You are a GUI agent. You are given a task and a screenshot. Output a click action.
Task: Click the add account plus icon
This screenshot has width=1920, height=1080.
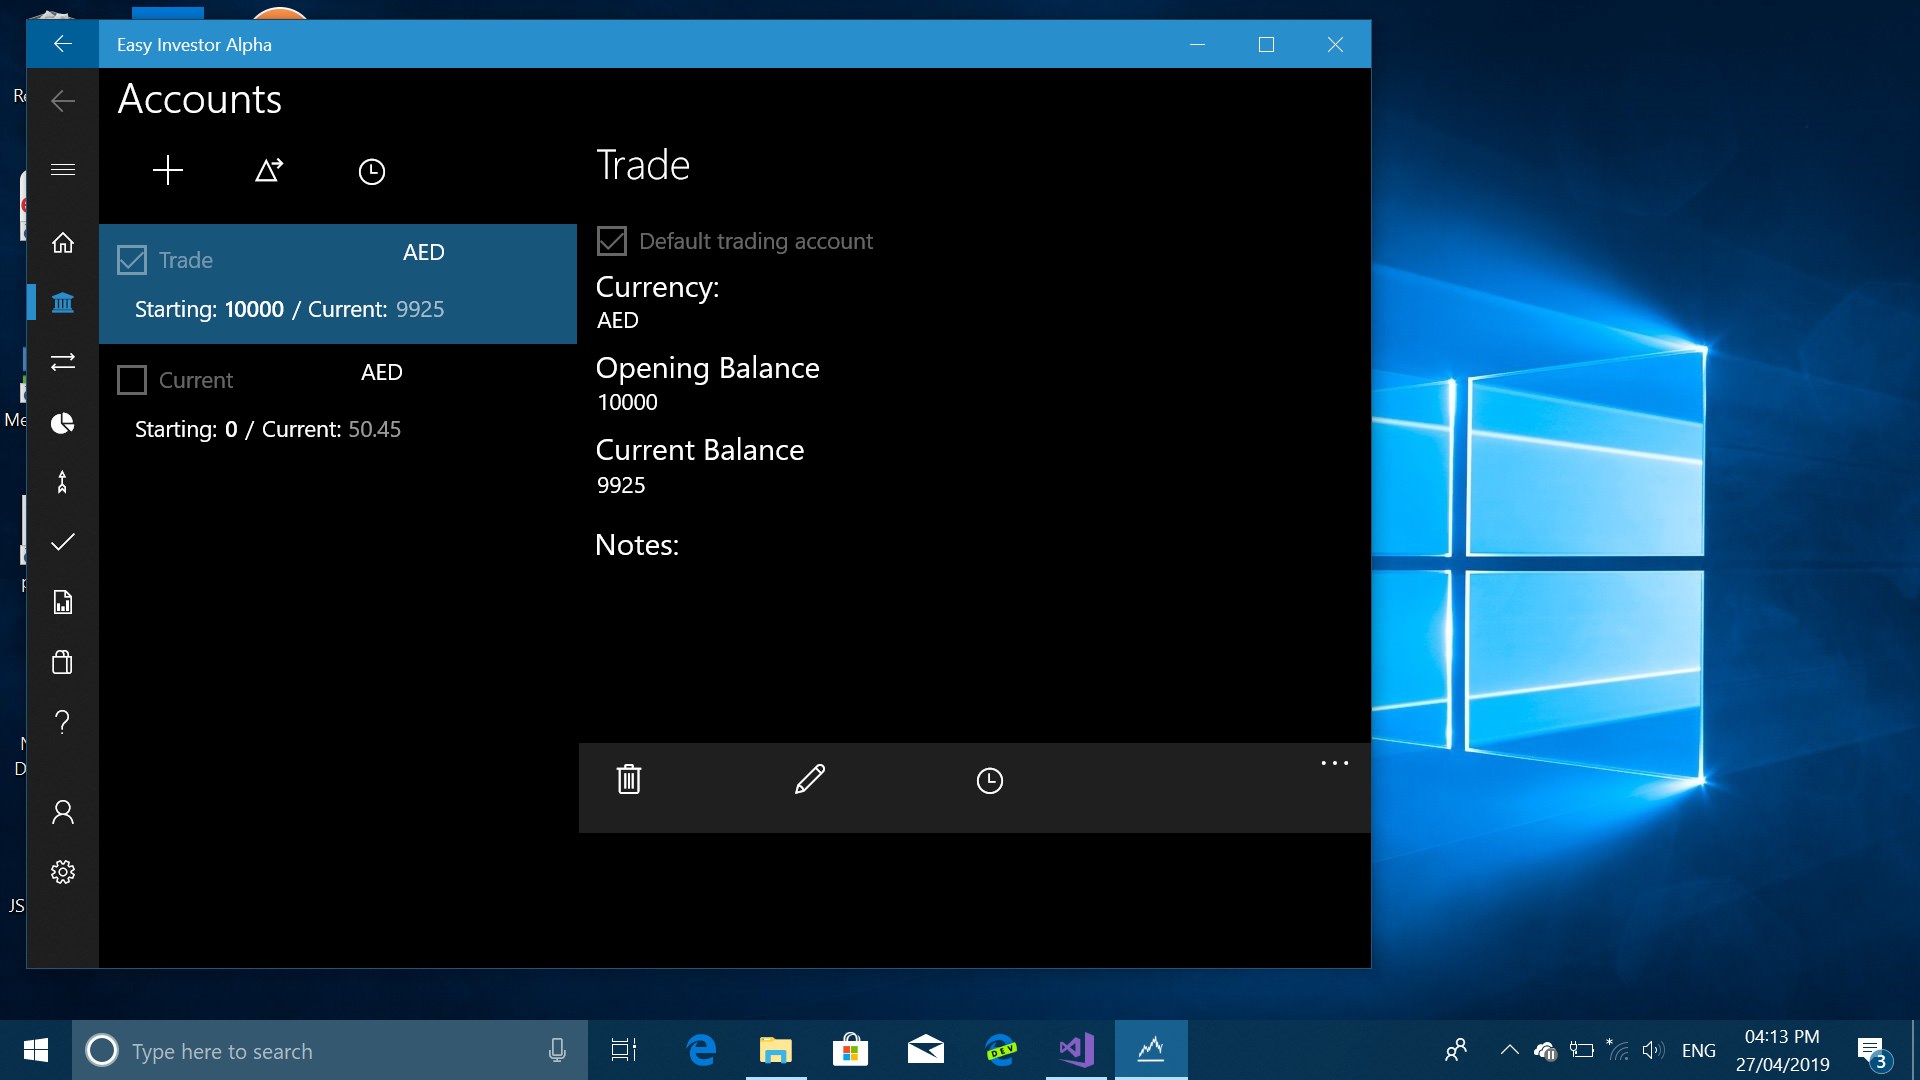pyautogui.click(x=168, y=171)
